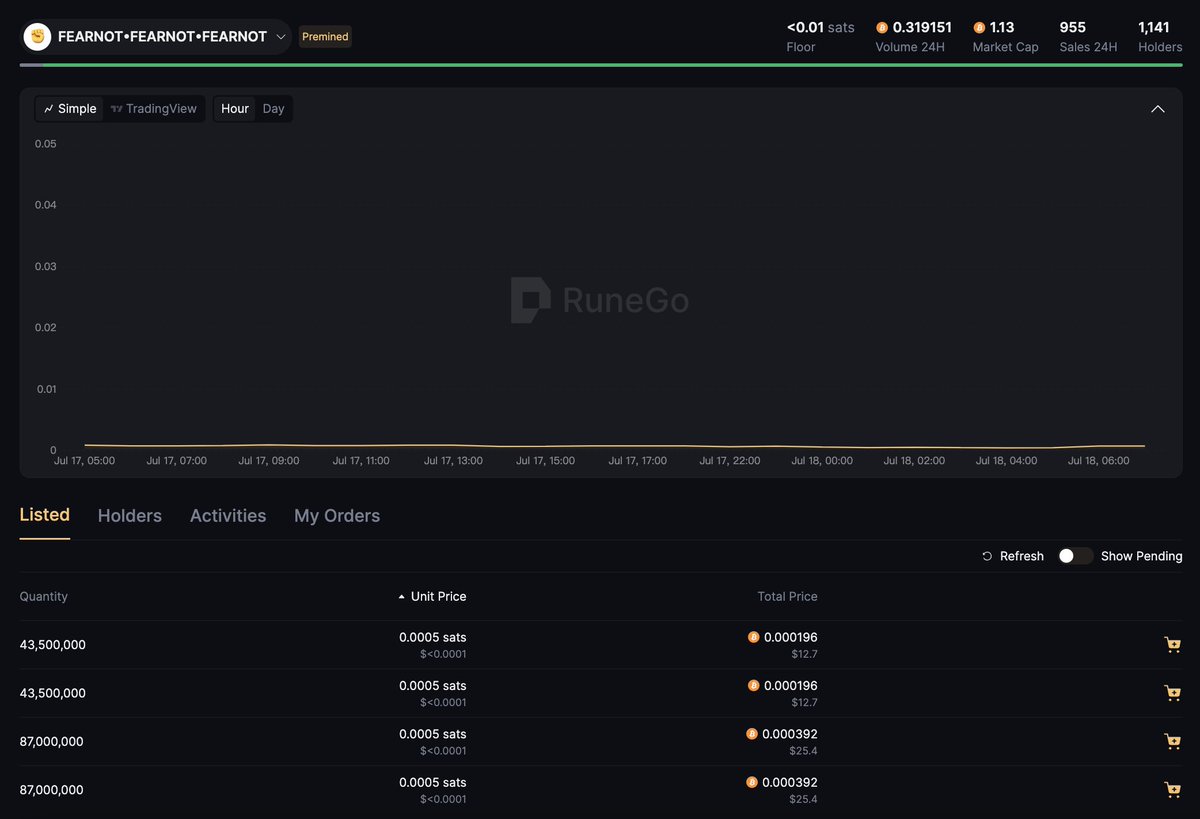Switch to the My Orders tab

[x=337, y=515]
